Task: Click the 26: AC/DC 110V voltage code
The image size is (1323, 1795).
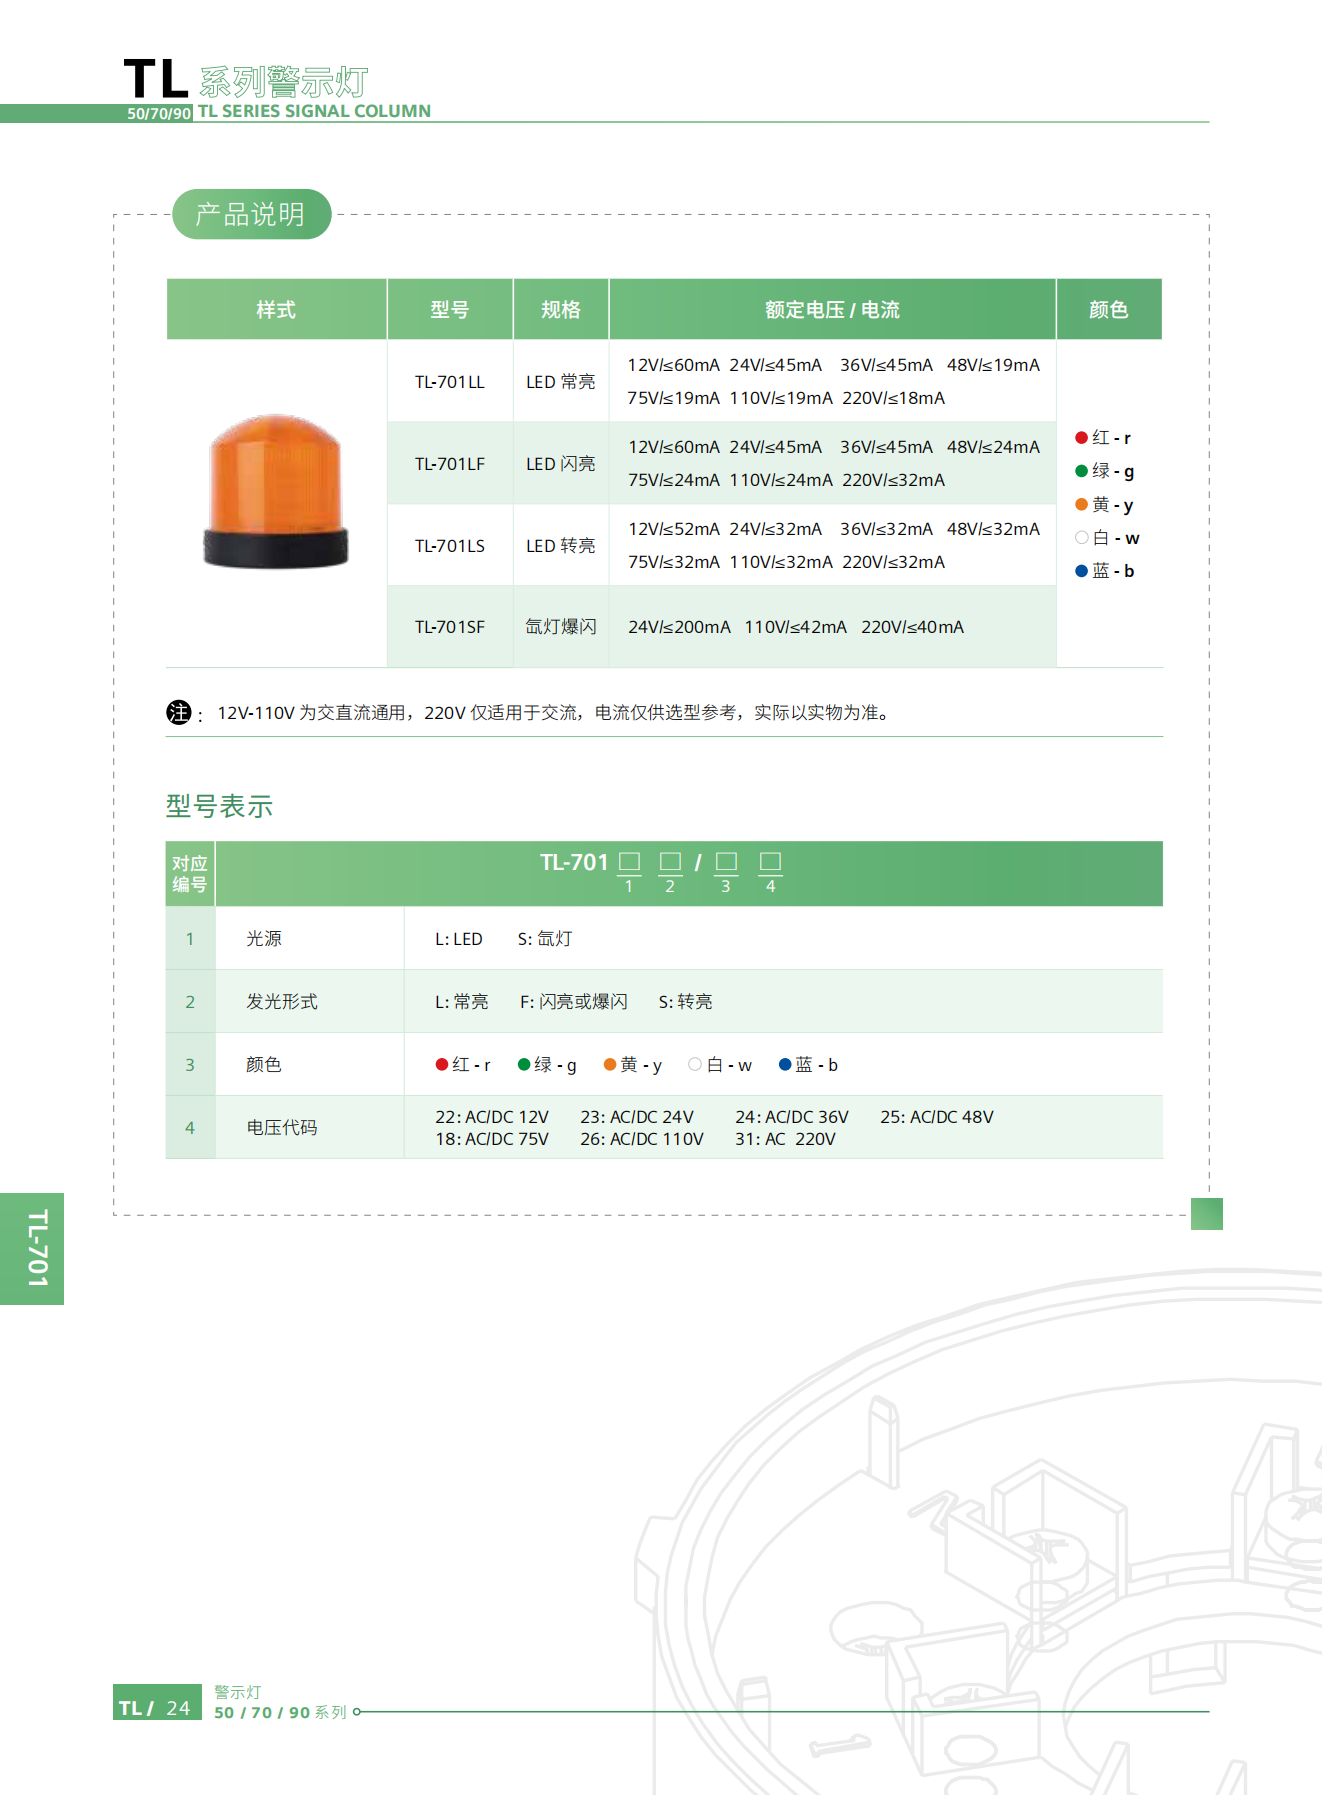Action: pos(642,1139)
